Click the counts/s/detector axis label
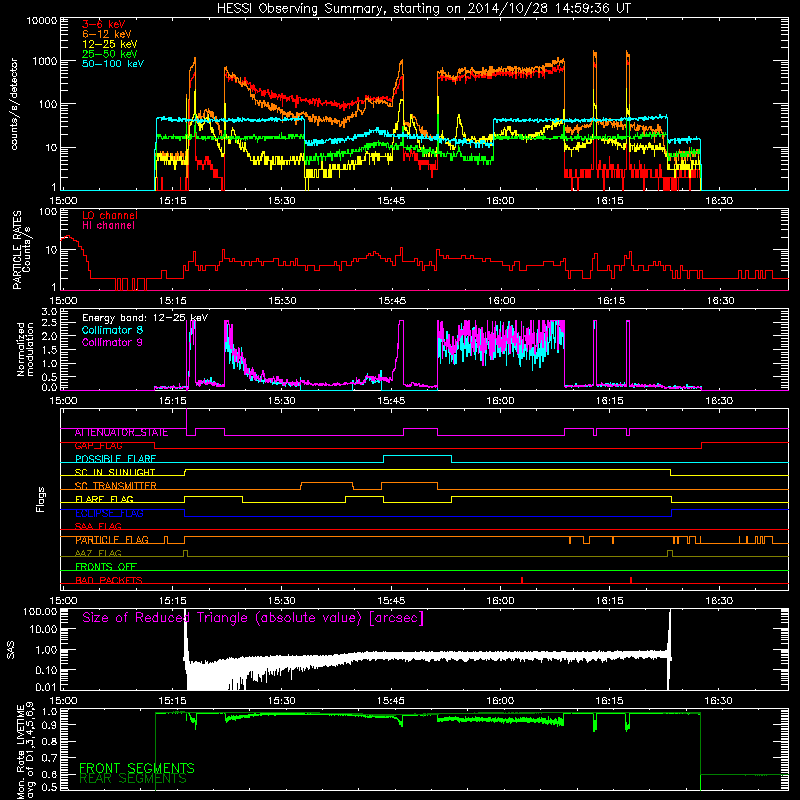This screenshot has width=800, height=800. [x=14, y=104]
